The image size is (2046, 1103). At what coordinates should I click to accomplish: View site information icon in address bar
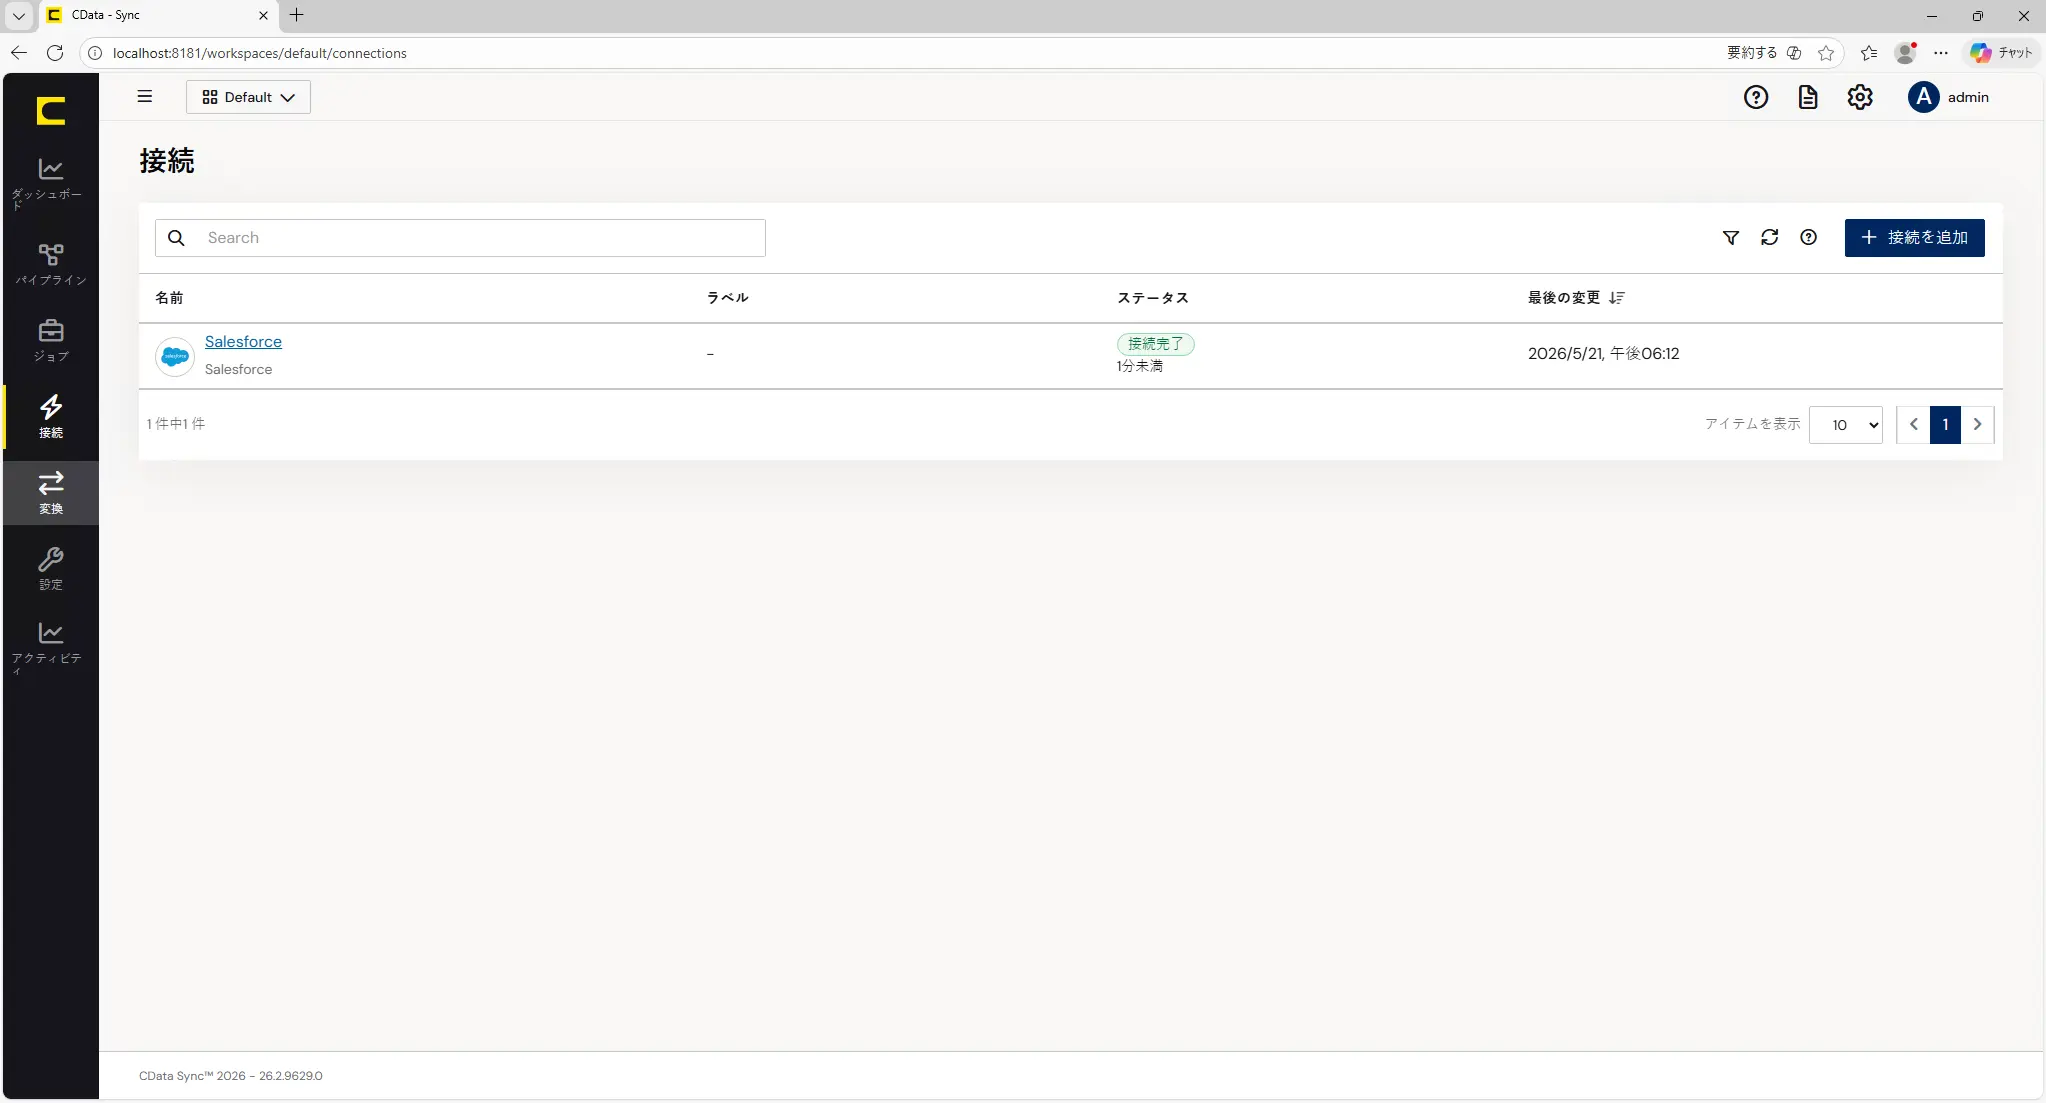(95, 53)
